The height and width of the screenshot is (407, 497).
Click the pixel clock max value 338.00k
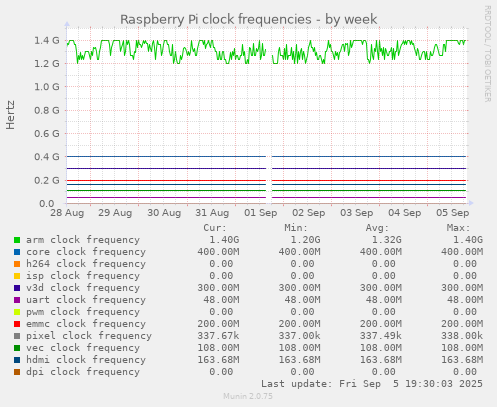point(462,336)
